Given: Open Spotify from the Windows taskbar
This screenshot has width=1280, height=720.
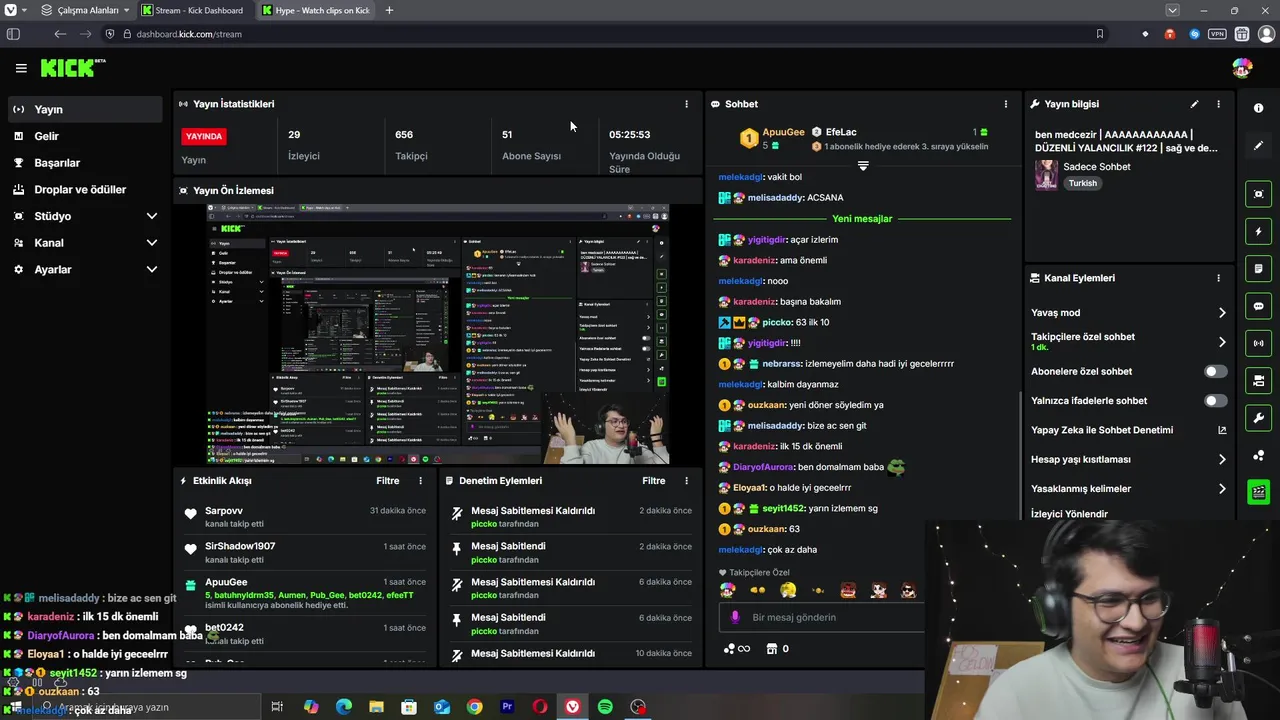Looking at the screenshot, I should click(605, 707).
